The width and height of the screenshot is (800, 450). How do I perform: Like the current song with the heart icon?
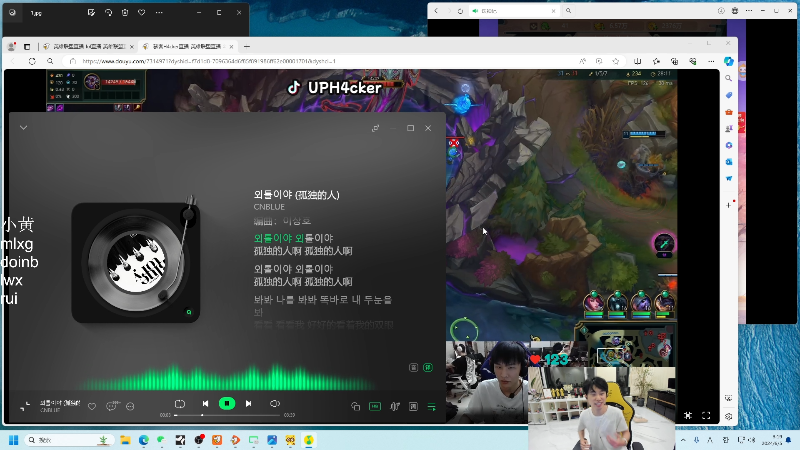(x=92, y=407)
